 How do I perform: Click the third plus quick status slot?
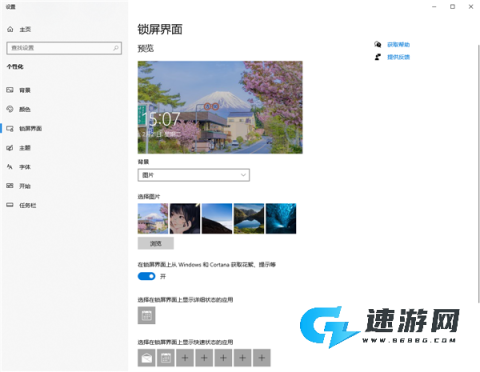tap(224, 358)
